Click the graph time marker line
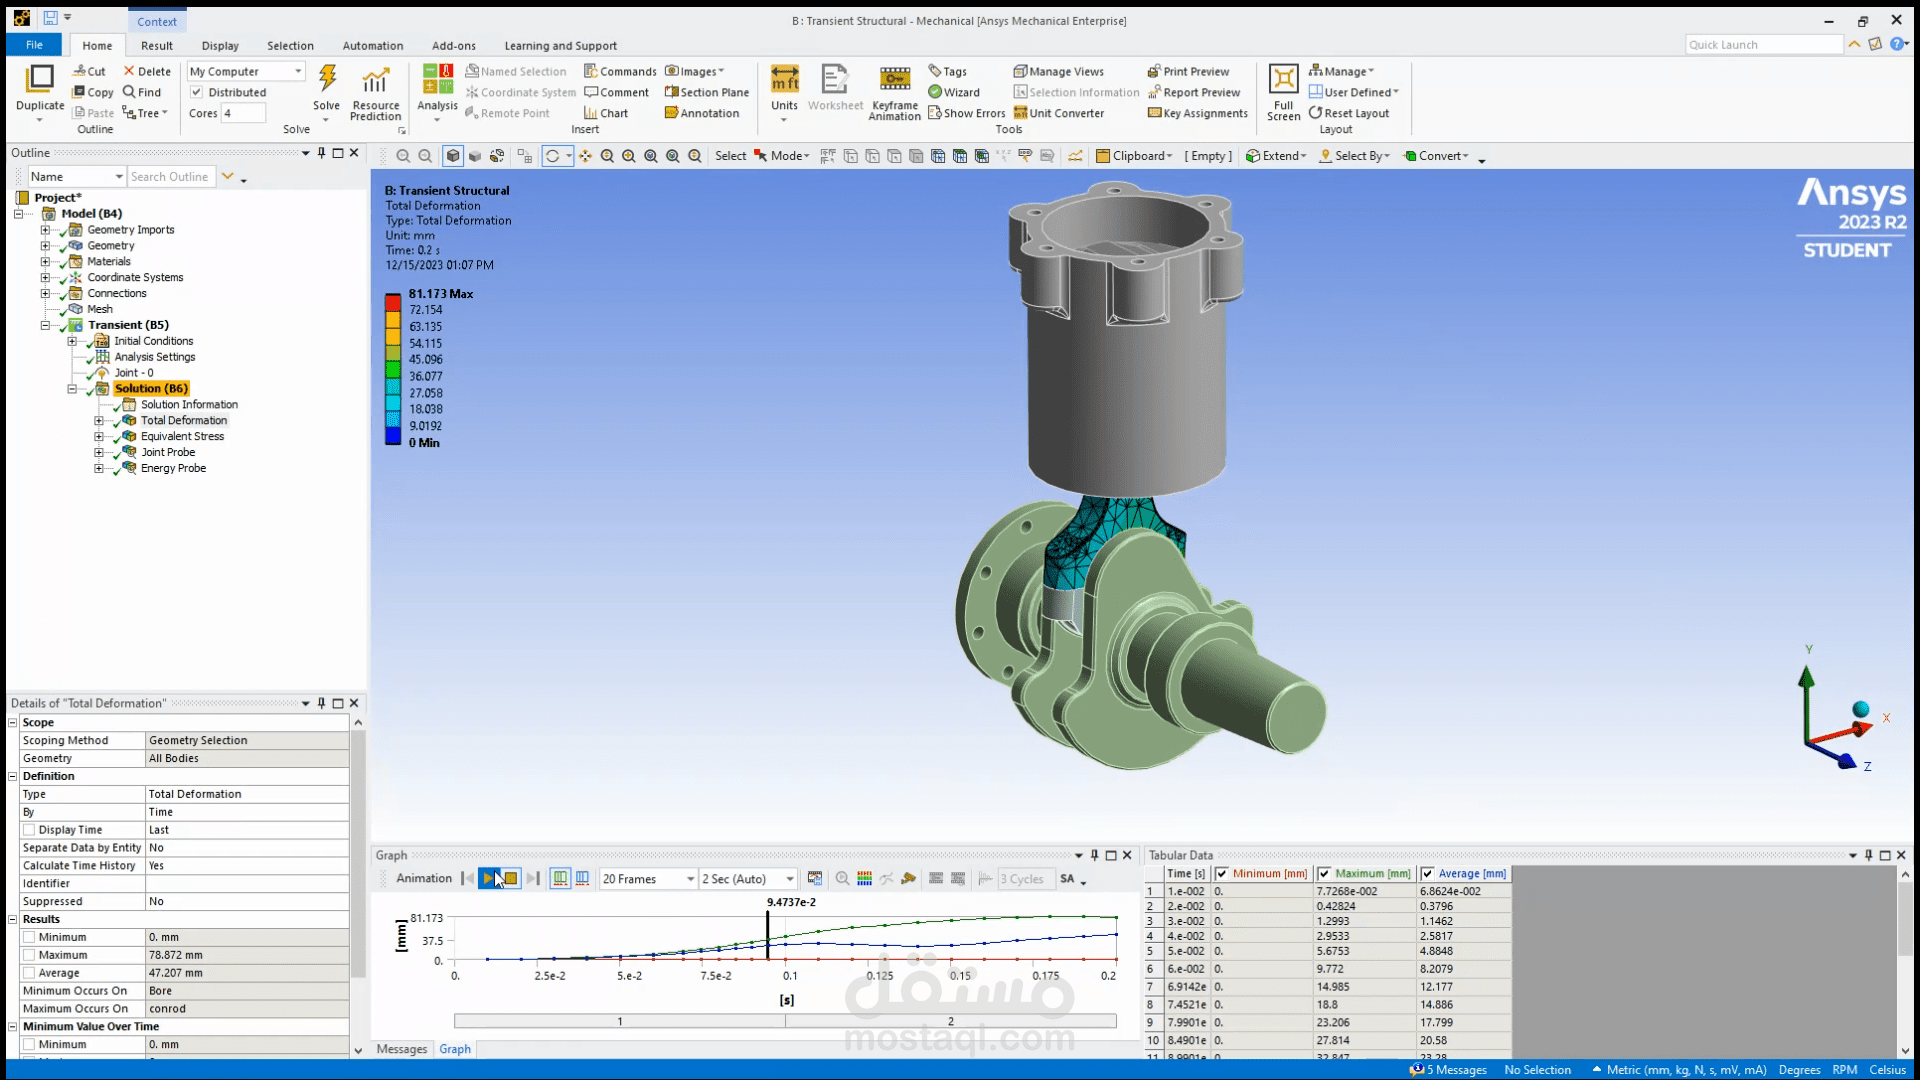 (768, 936)
